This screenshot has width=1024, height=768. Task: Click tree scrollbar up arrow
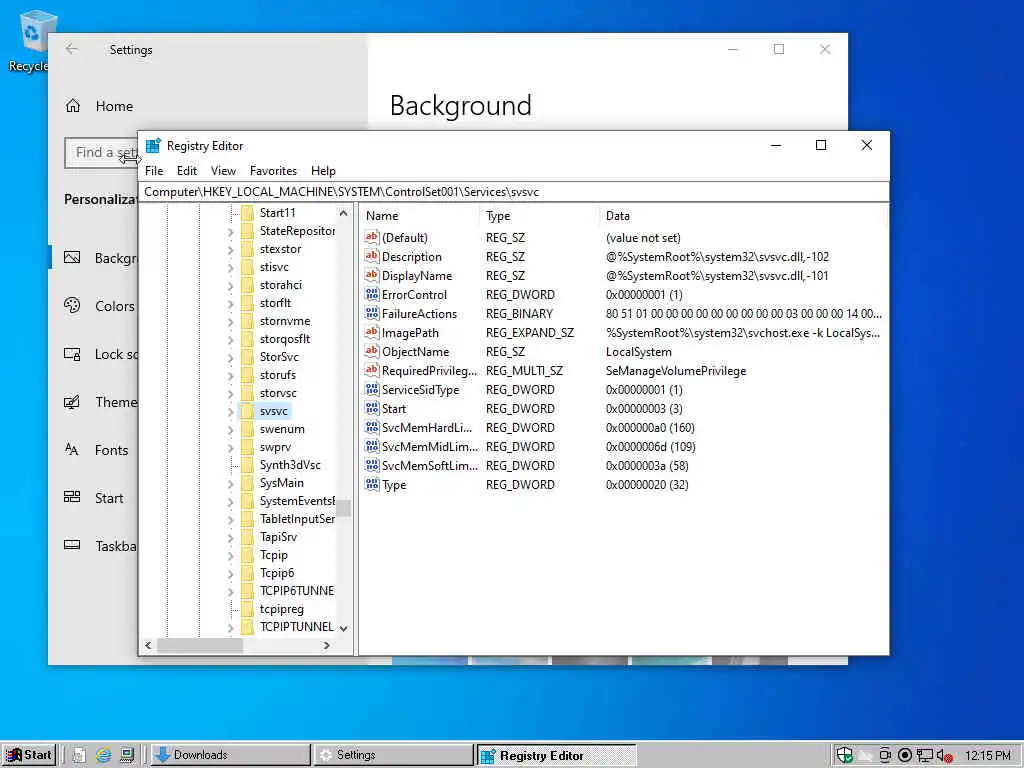coord(344,213)
